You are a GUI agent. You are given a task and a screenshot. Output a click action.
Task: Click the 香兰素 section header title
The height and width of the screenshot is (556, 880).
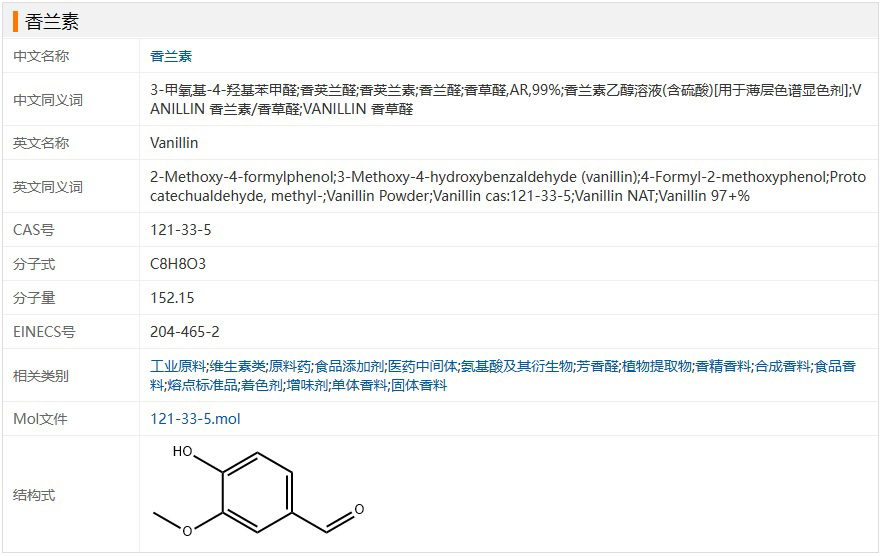coord(52,21)
